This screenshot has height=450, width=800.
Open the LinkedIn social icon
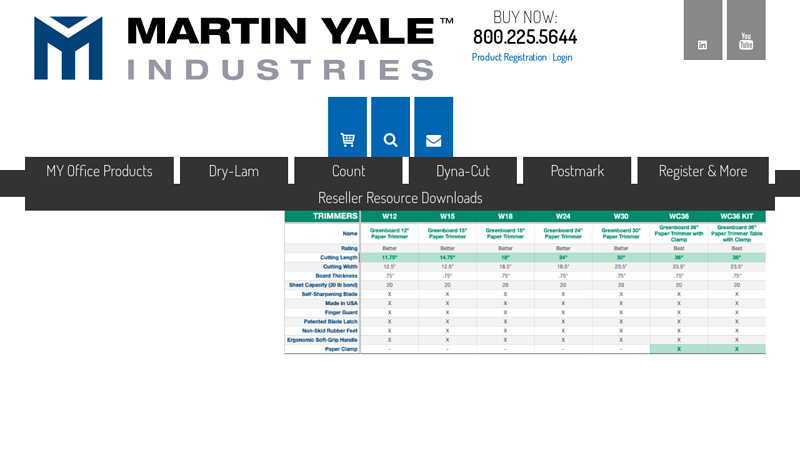703,30
